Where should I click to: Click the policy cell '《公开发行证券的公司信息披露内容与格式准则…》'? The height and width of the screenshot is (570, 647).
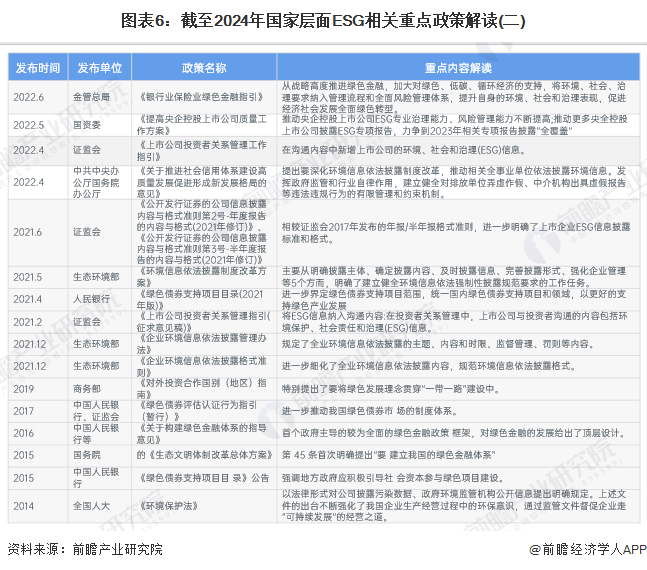point(202,232)
